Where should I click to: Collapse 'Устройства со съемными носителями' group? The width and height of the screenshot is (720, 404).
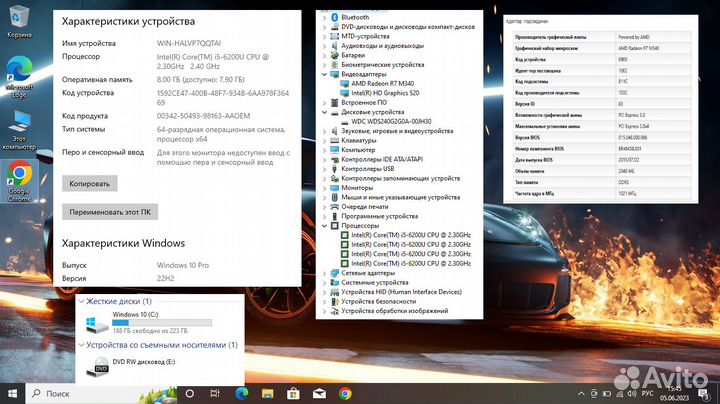(x=81, y=345)
